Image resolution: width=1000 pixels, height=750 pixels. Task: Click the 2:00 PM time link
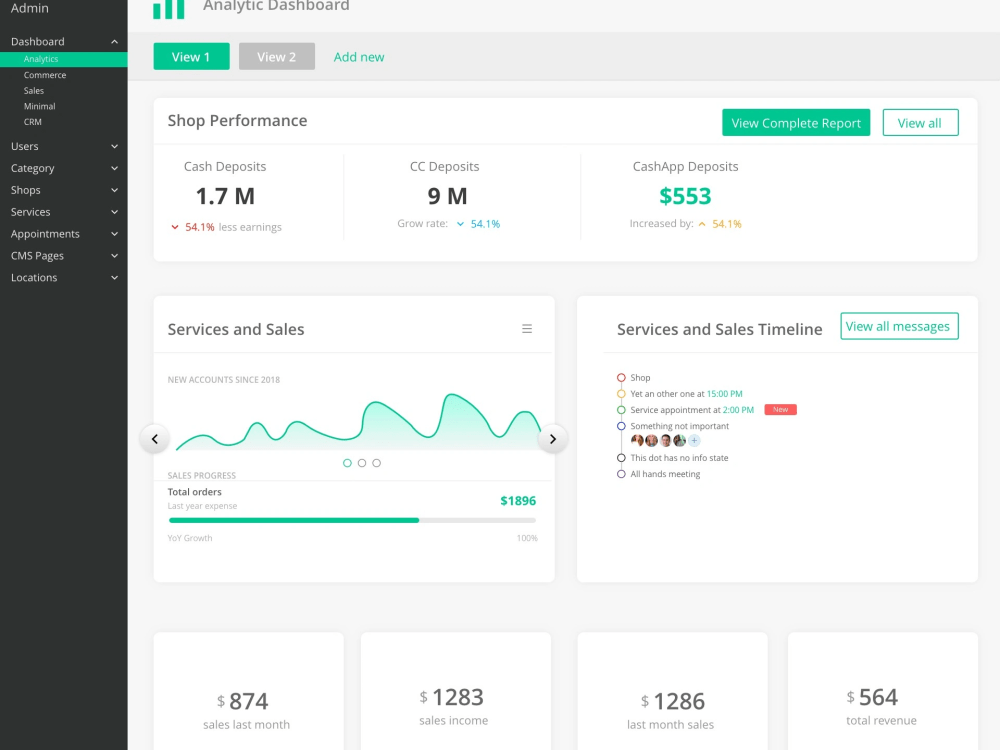738,409
